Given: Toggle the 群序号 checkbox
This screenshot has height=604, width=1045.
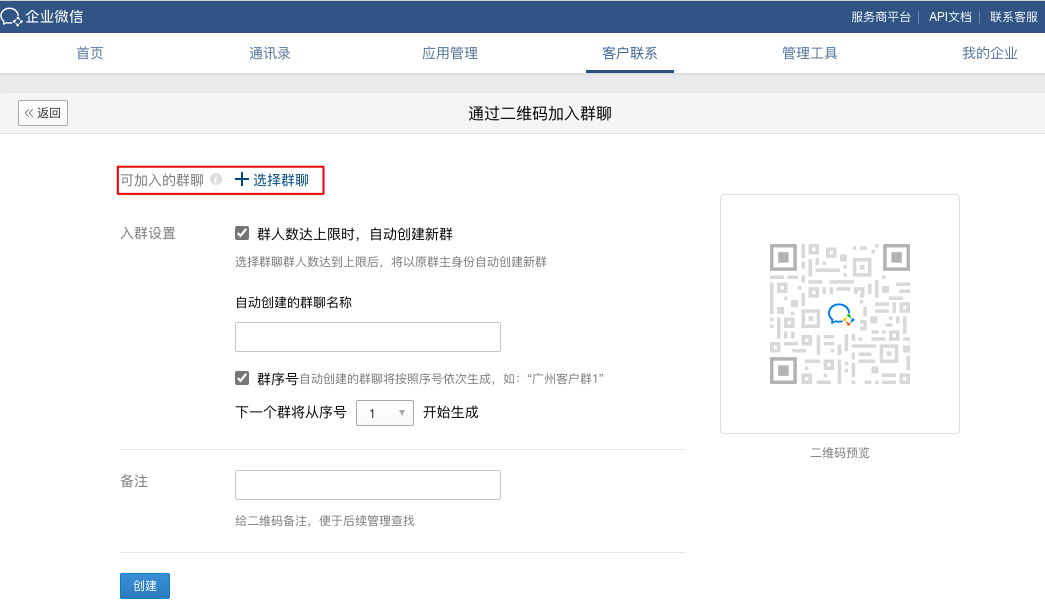Looking at the screenshot, I should (x=242, y=378).
